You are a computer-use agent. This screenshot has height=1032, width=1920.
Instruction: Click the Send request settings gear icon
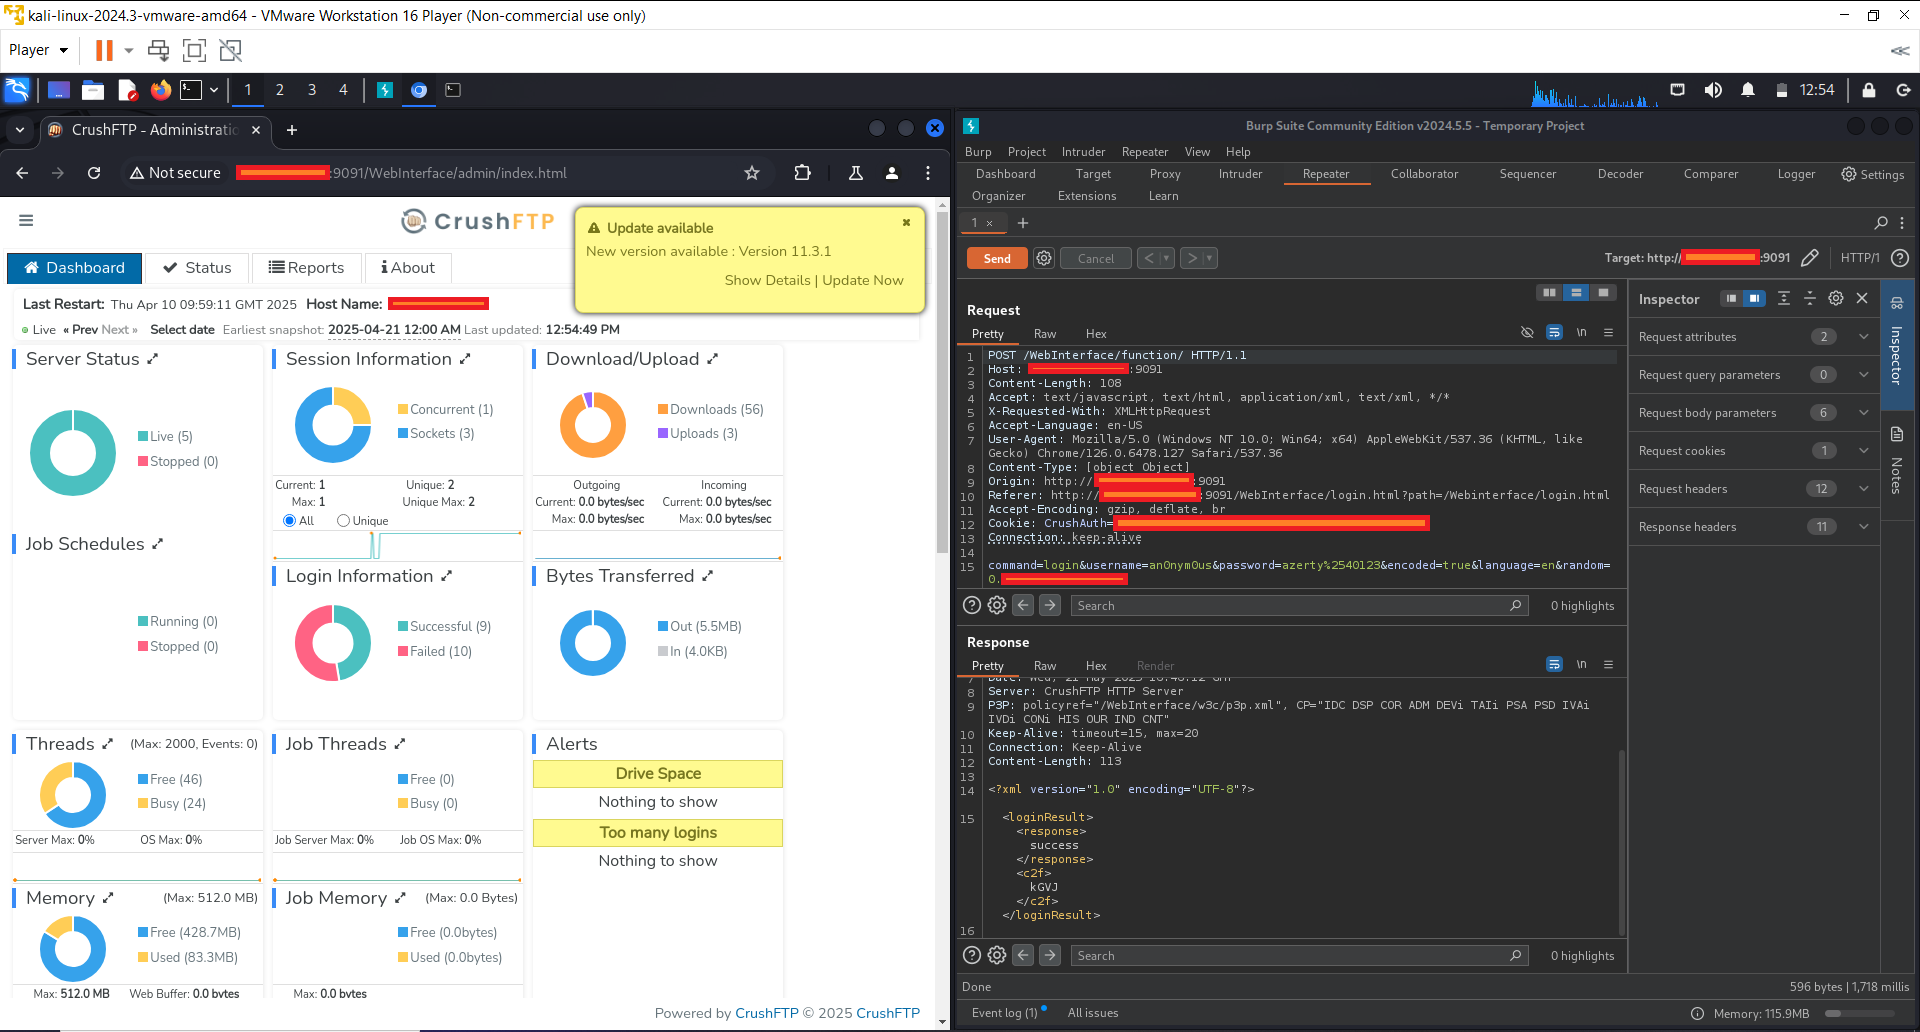point(1044,258)
